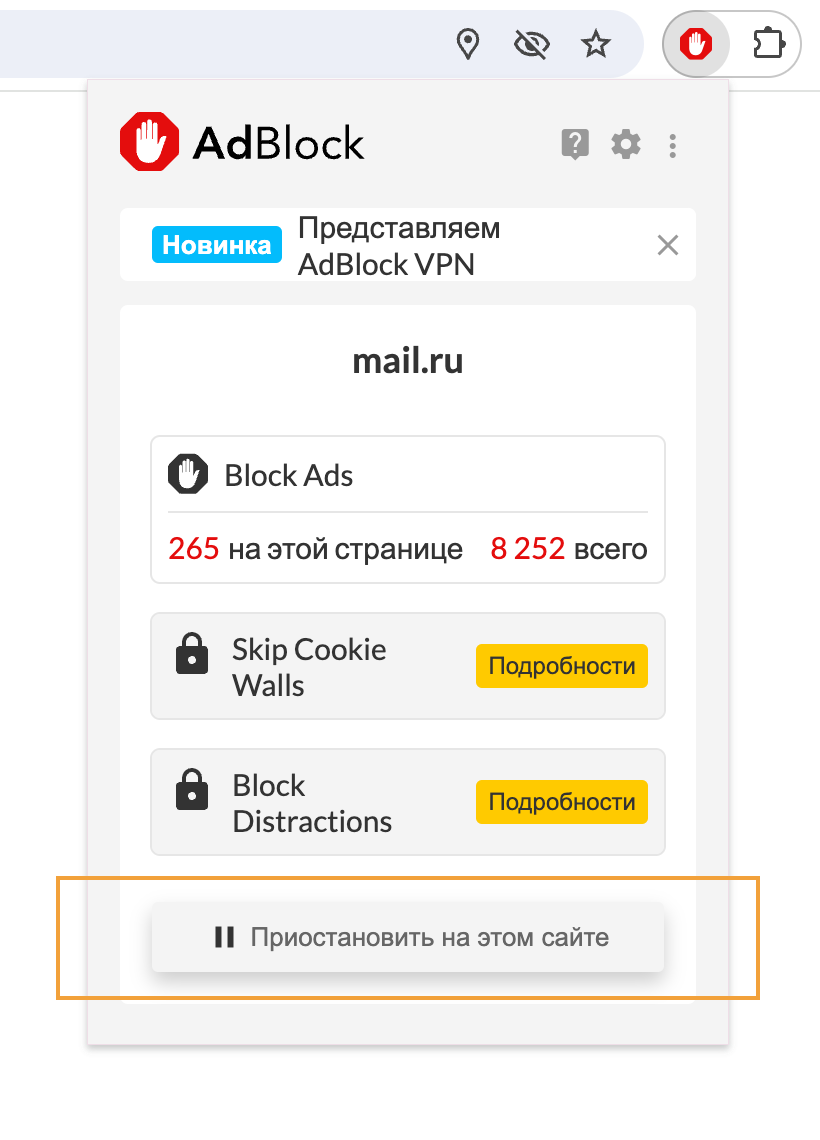
Task: Bookmark this page with the star icon
Action: pyautogui.click(x=596, y=44)
